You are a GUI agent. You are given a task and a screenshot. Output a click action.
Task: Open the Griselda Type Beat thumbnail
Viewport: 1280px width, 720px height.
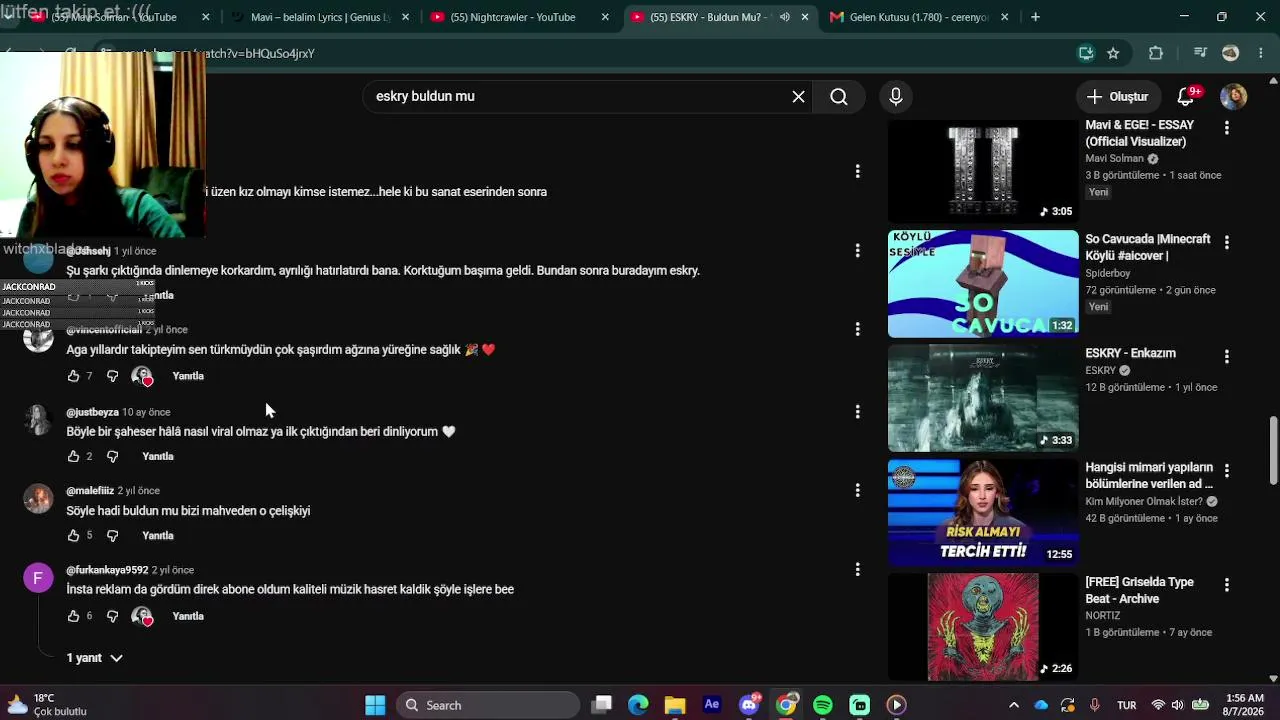[x=983, y=626]
